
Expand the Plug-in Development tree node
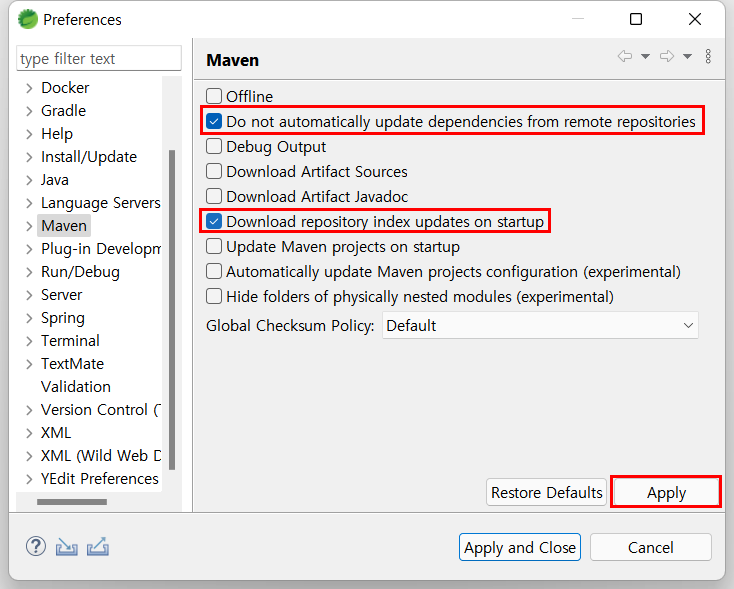(x=29, y=249)
